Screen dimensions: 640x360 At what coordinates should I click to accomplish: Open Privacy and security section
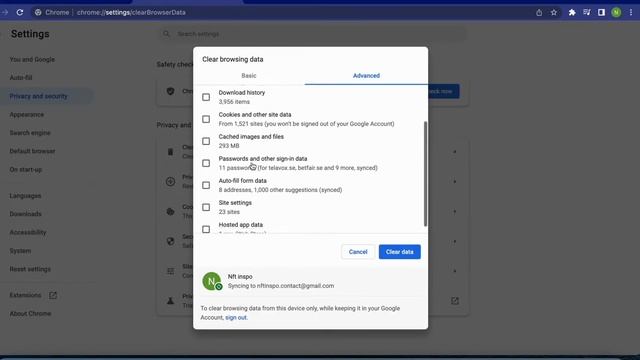(x=38, y=96)
